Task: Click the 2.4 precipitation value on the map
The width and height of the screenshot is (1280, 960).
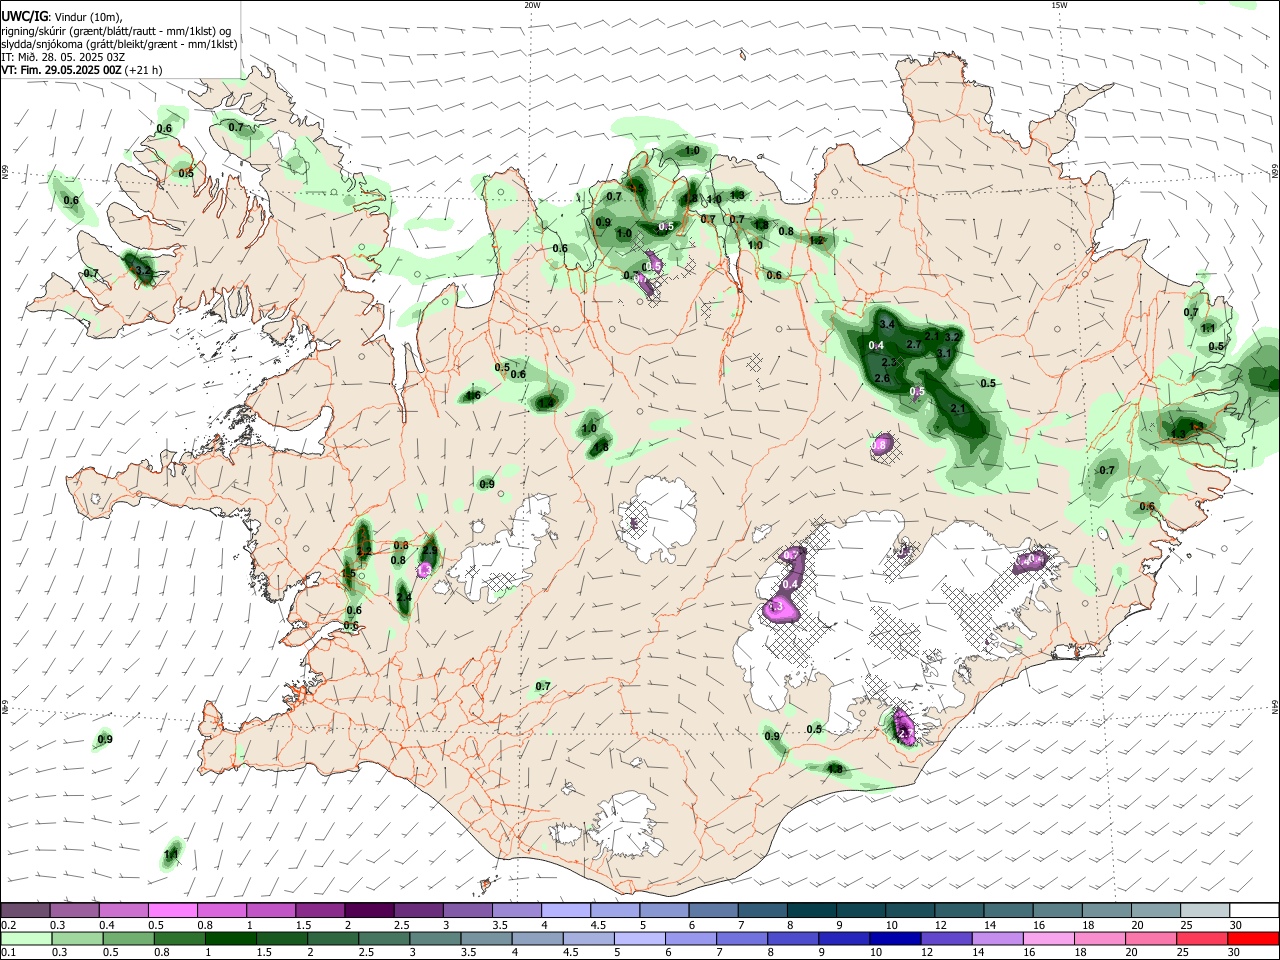Action: pos(404,597)
